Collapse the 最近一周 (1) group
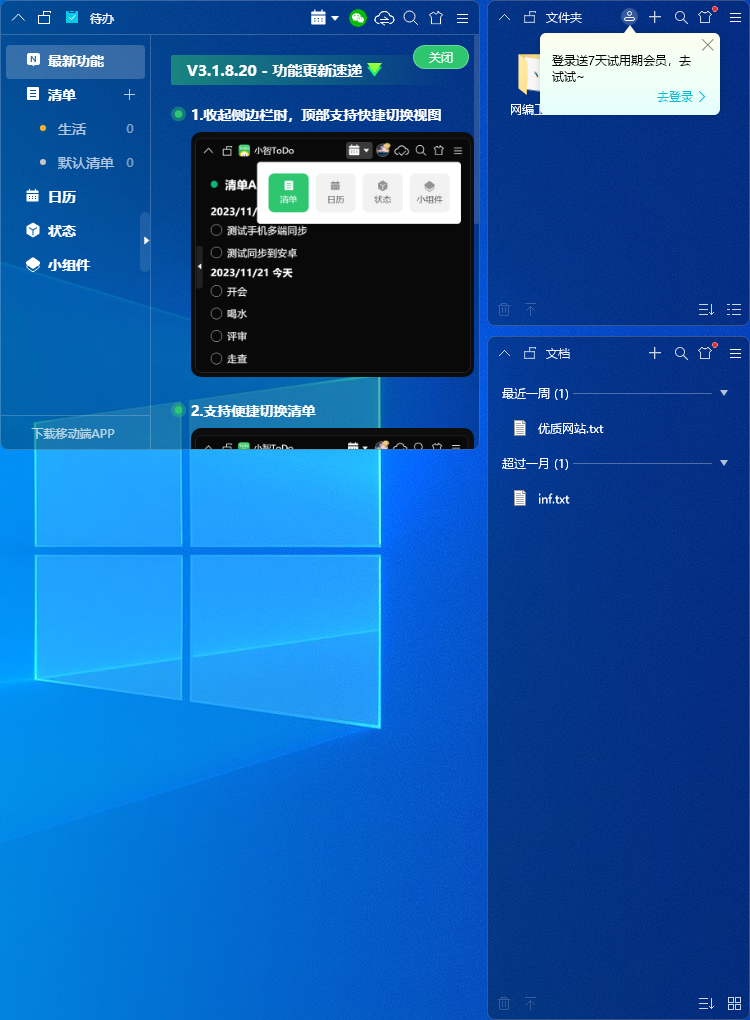 pyautogui.click(x=724, y=393)
